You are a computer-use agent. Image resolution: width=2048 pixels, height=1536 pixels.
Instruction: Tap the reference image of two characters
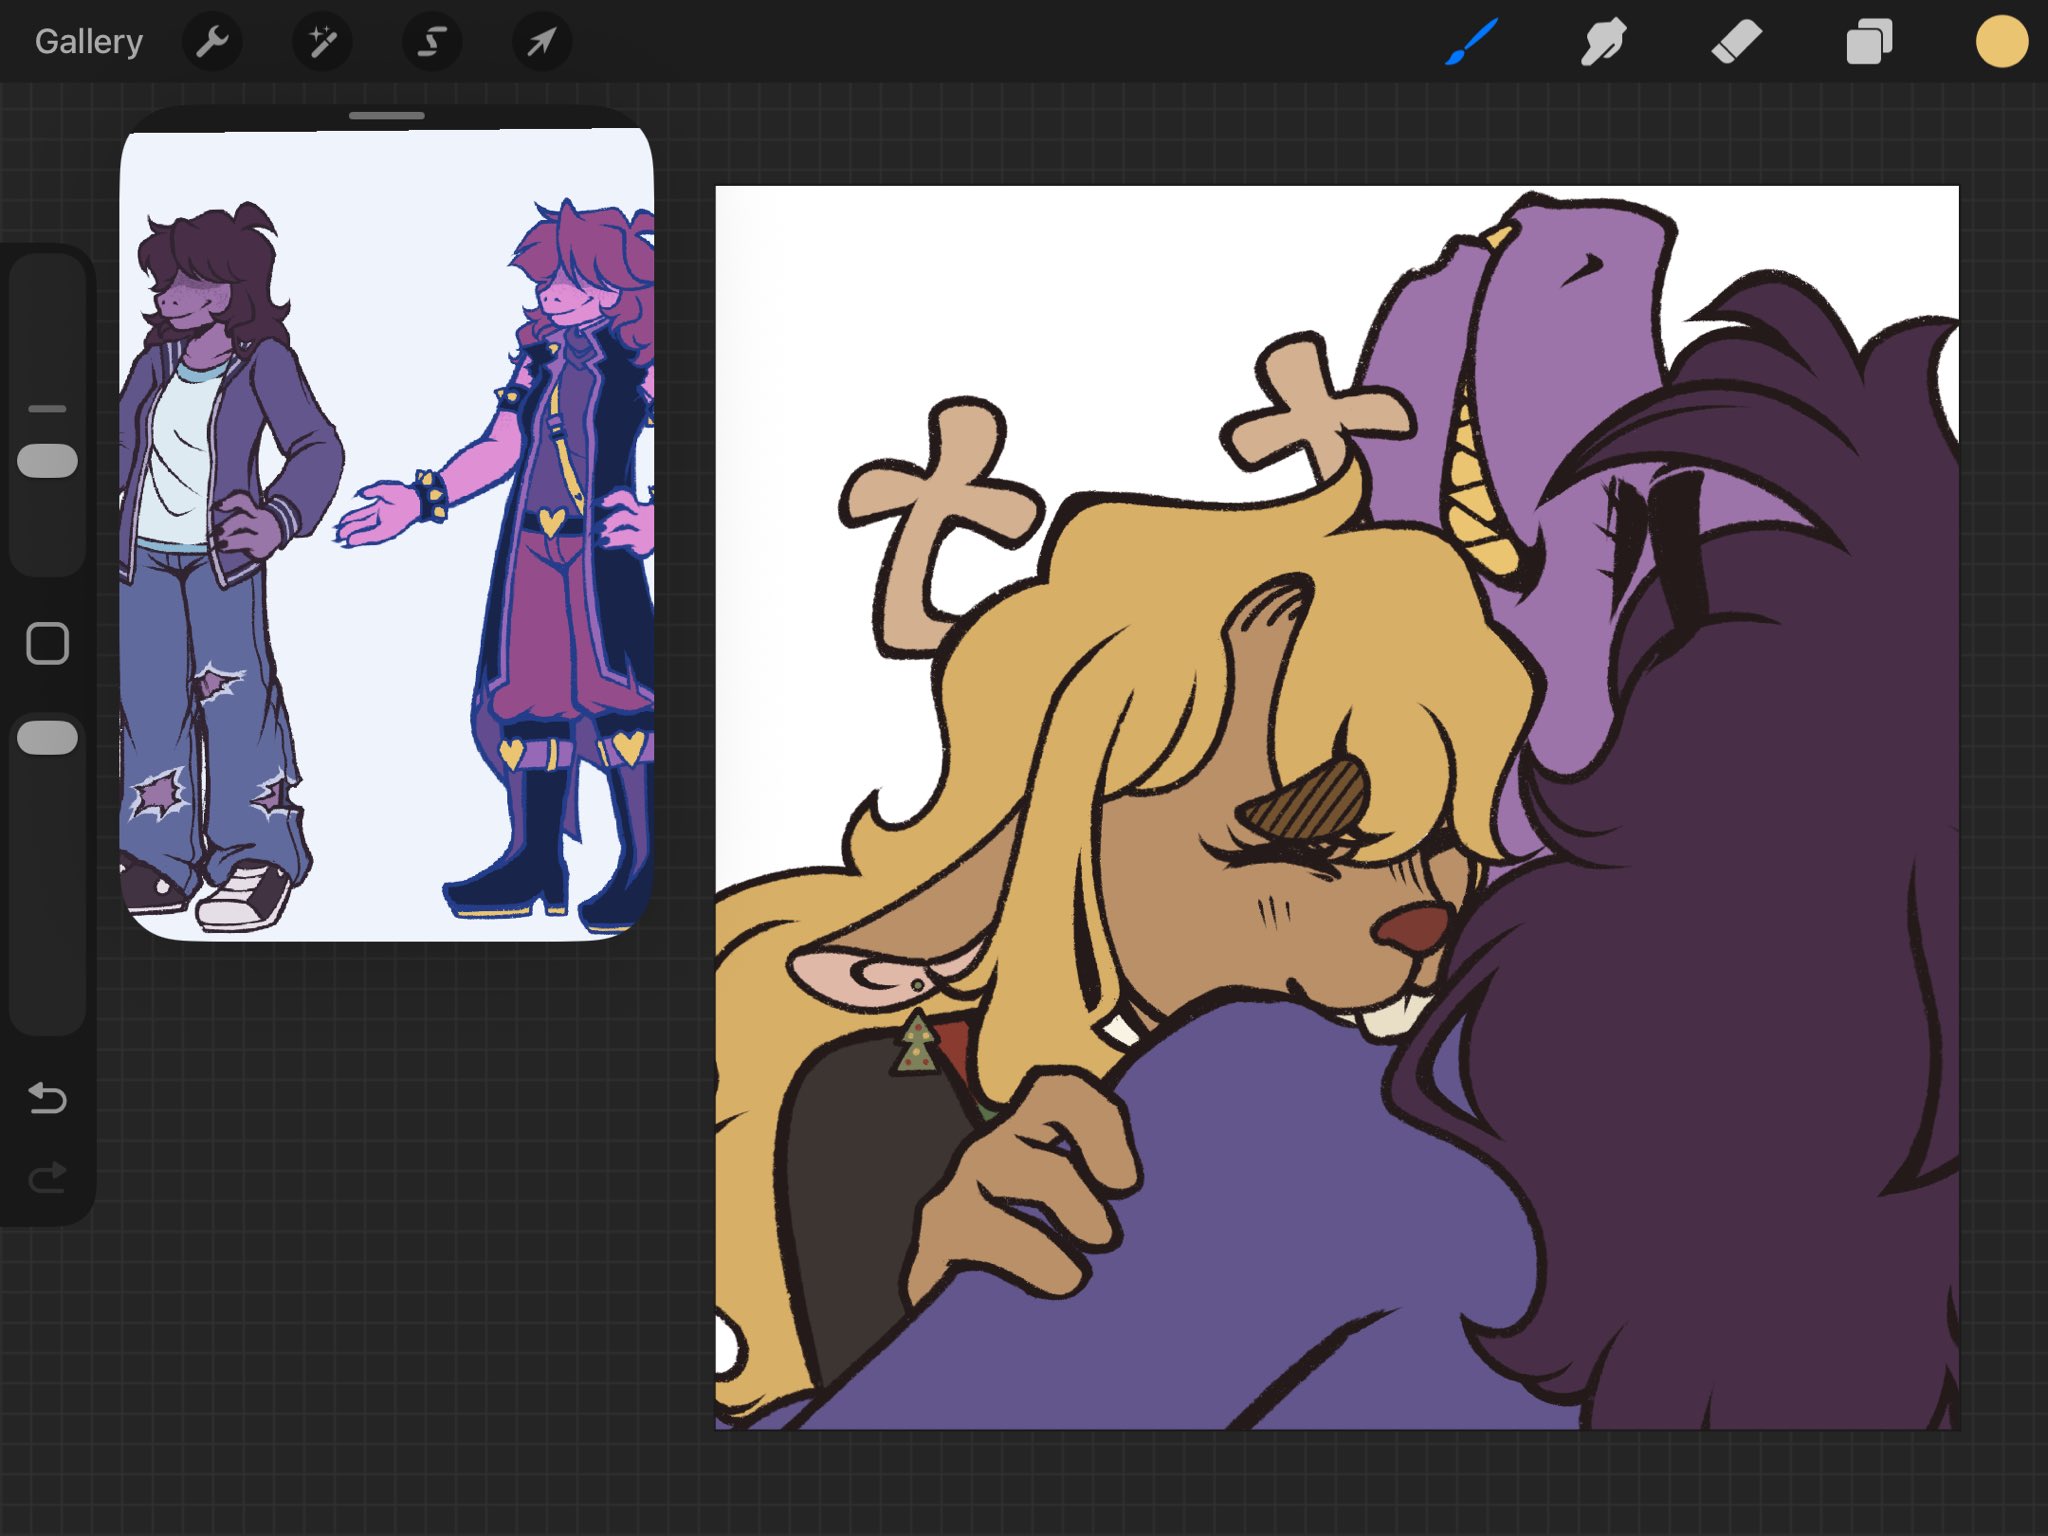(x=387, y=530)
